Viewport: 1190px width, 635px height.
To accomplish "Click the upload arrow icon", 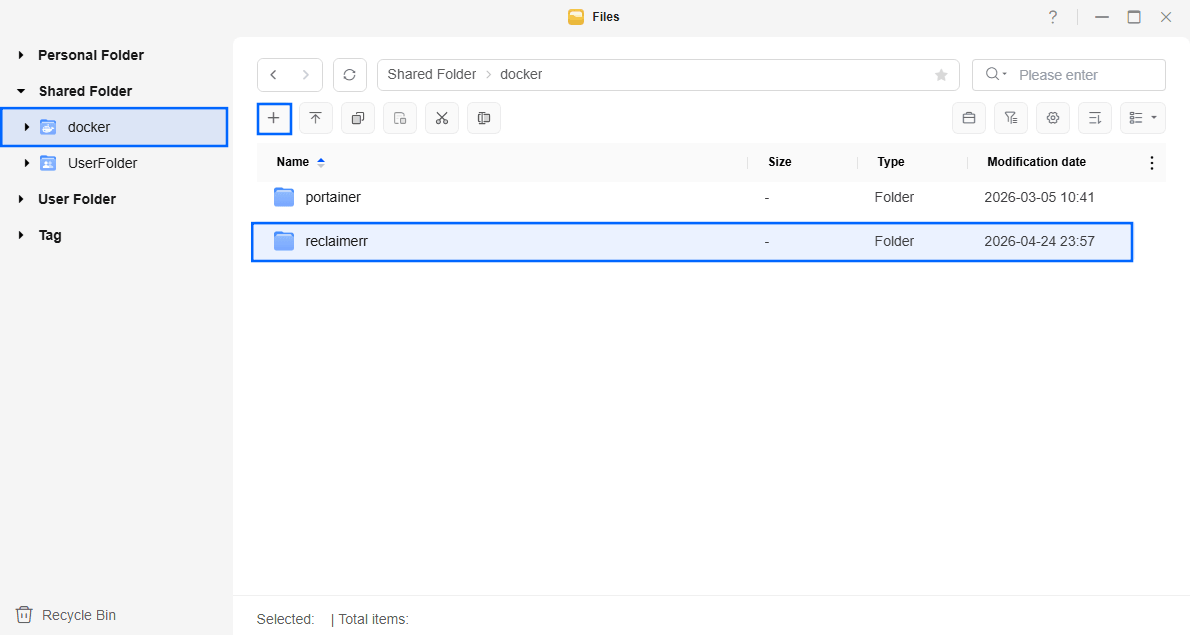I will pos(315,118).
